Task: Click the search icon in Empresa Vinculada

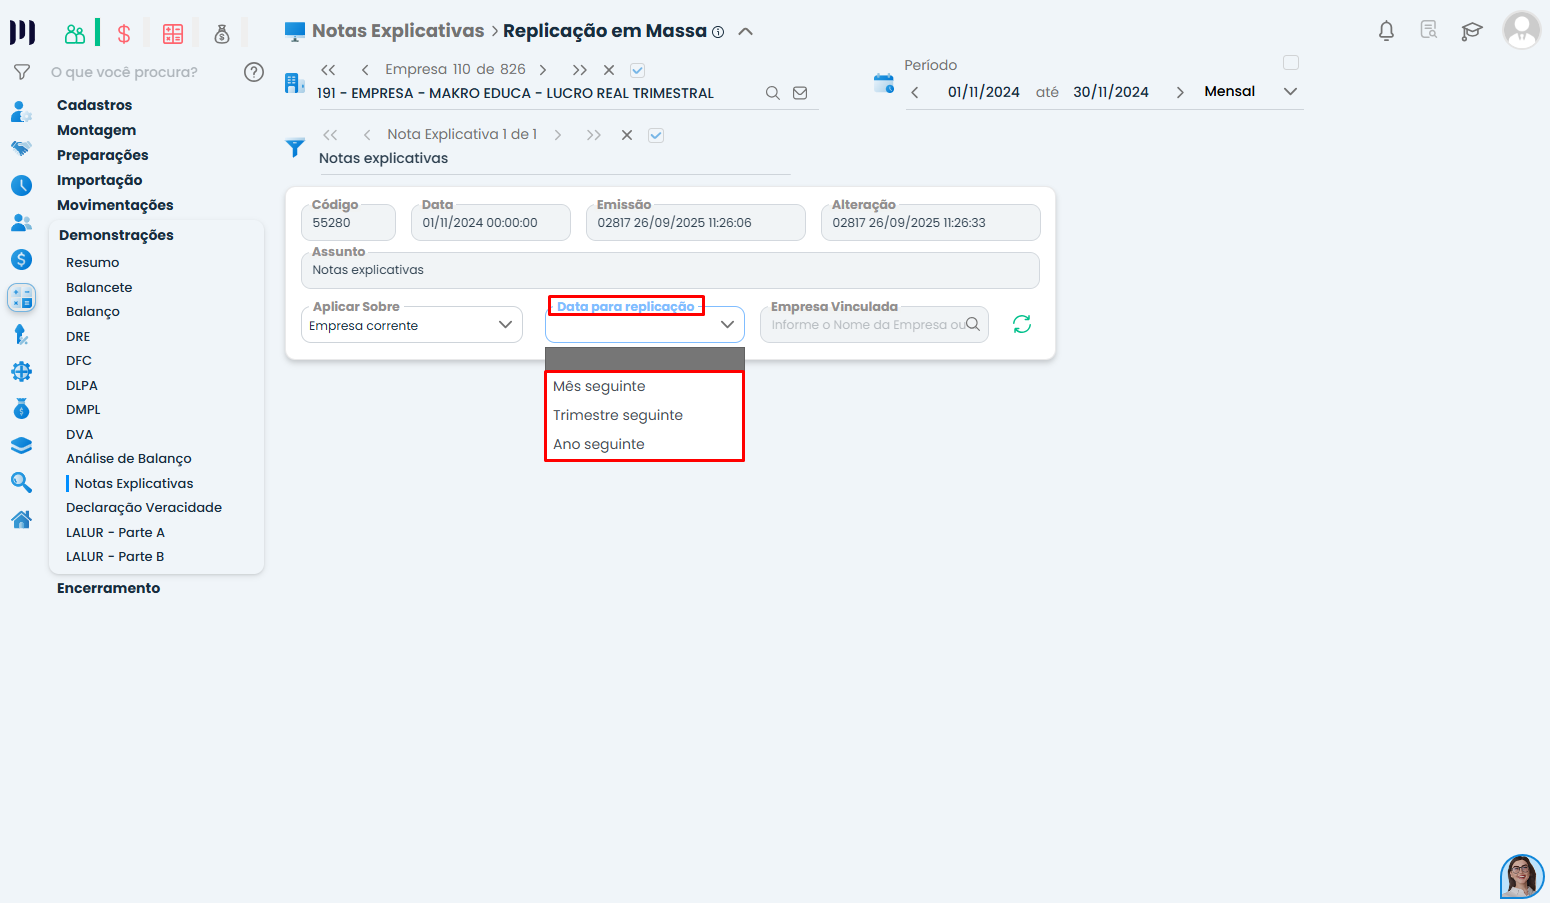Action: click(973, 324)
